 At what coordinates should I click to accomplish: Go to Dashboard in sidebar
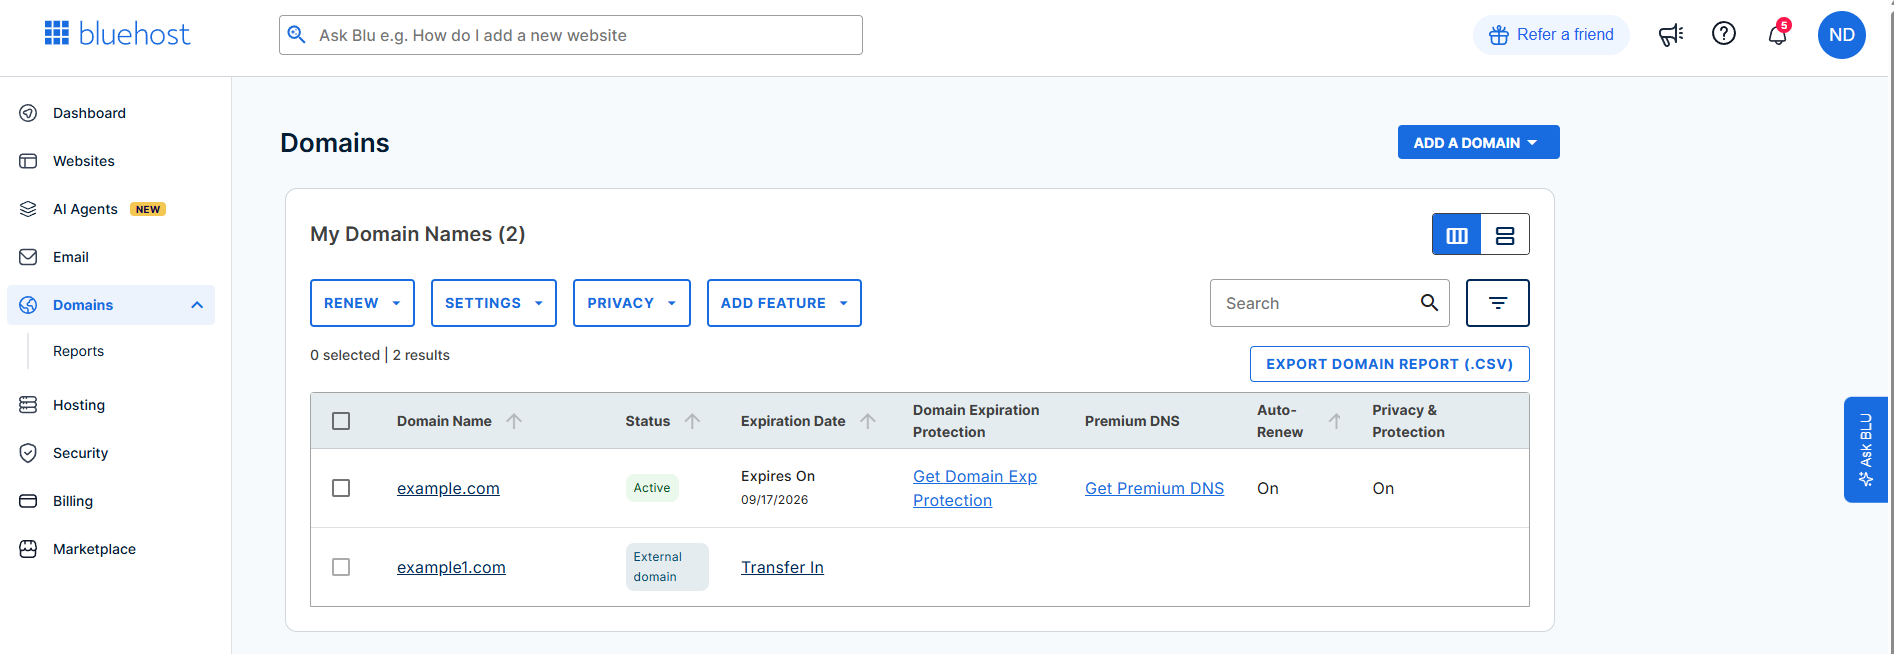click(x=89, y=113)
